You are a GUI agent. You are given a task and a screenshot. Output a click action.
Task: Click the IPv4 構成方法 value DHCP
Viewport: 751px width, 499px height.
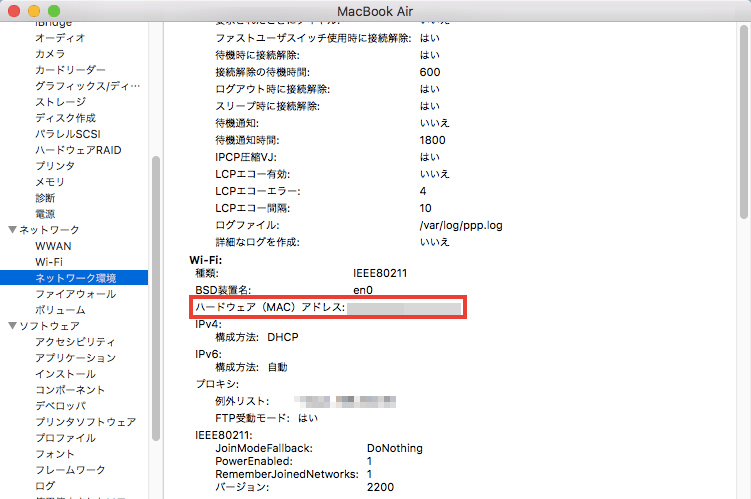coord(283,337)
